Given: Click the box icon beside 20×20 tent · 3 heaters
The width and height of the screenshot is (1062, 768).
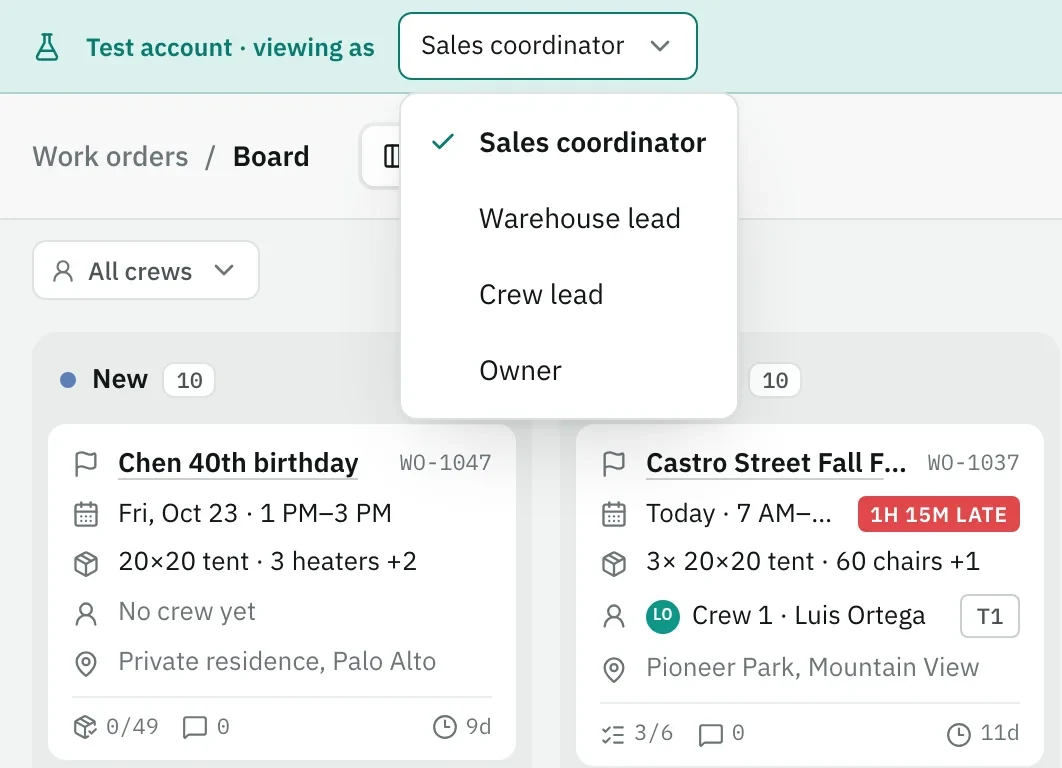Looking at the screenshot, I should point(86,563).
